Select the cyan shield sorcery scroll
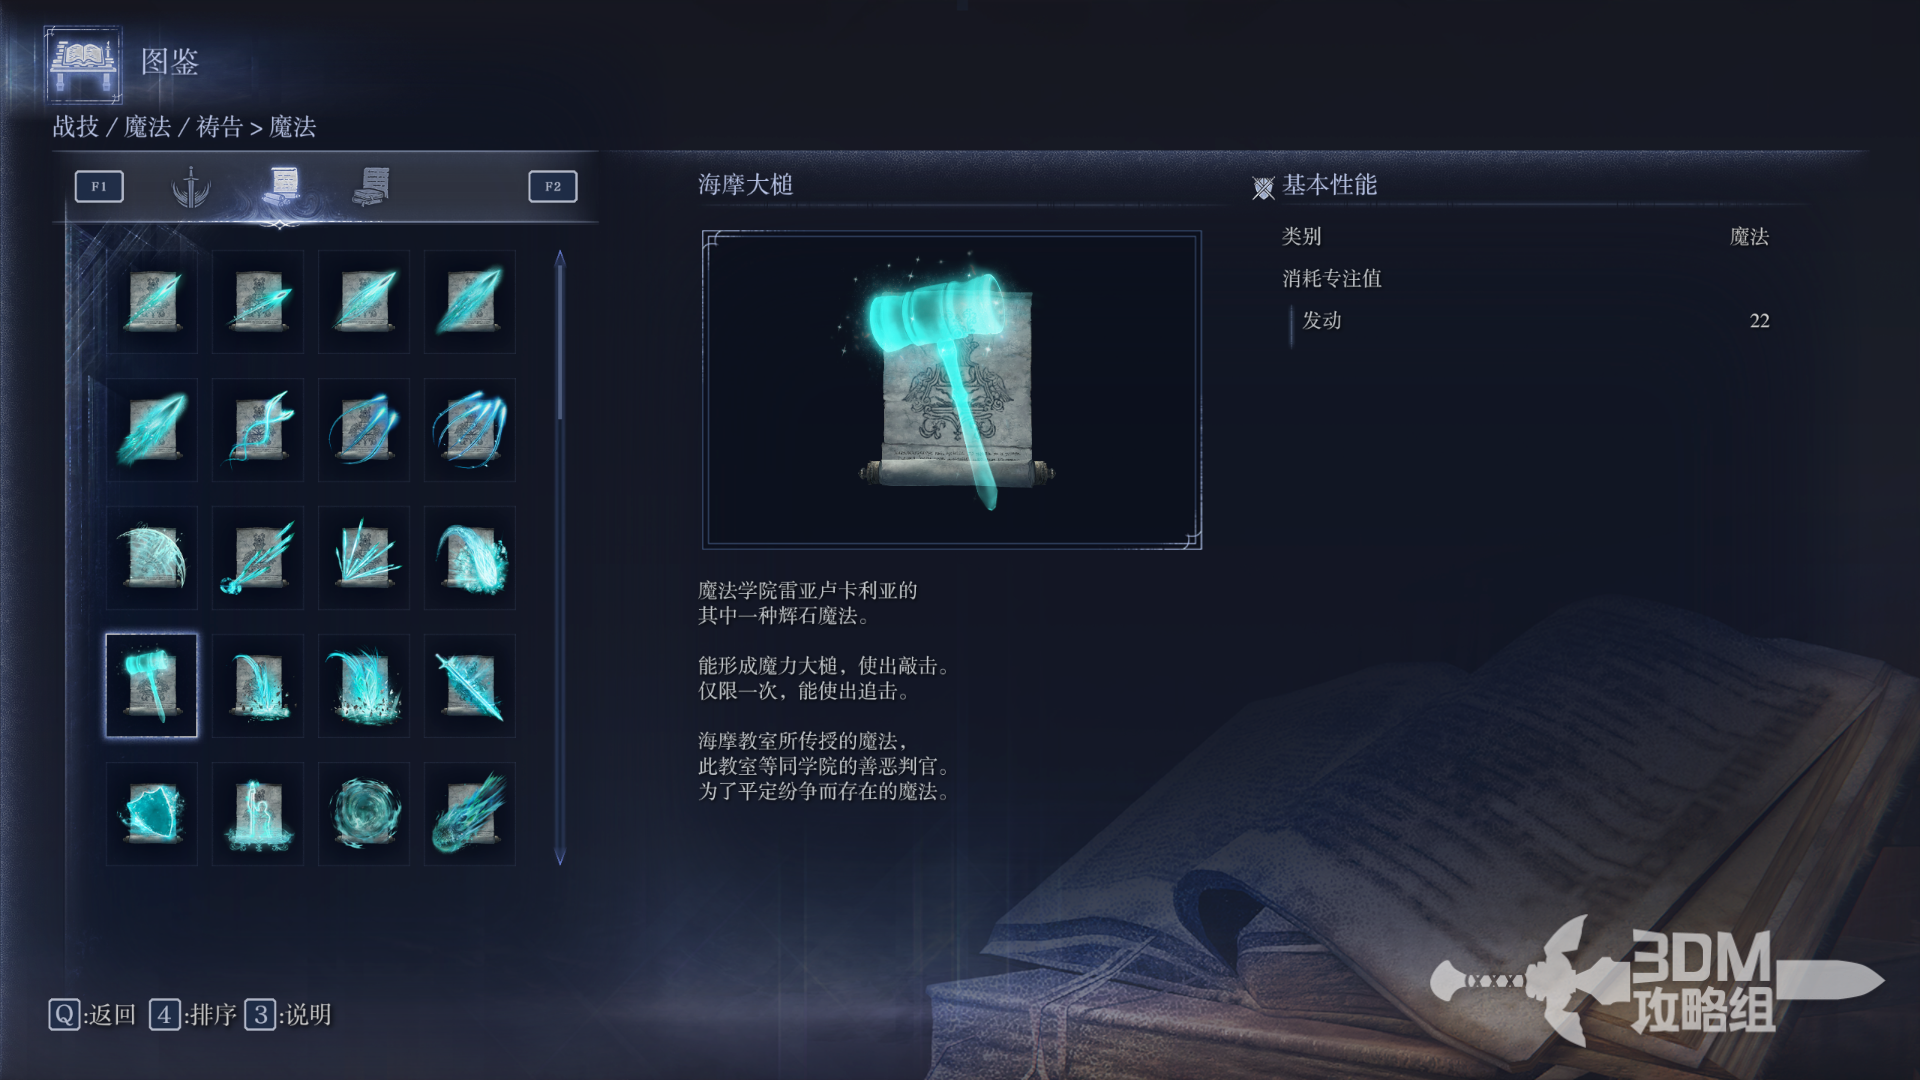Image resolution: width=1920 pixels, height=1080 pixels. [x=152, y=813]
